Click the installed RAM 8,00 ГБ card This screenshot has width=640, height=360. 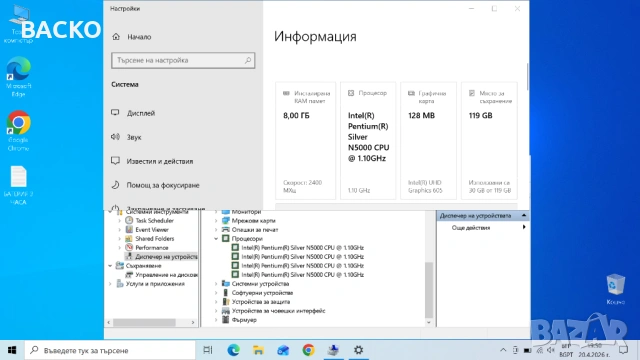[x=305, y=140]
